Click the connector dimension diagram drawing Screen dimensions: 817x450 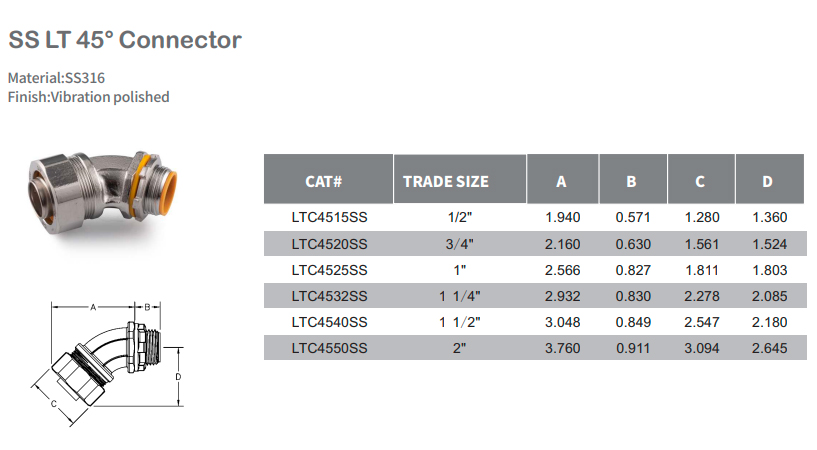click(107, 363)
